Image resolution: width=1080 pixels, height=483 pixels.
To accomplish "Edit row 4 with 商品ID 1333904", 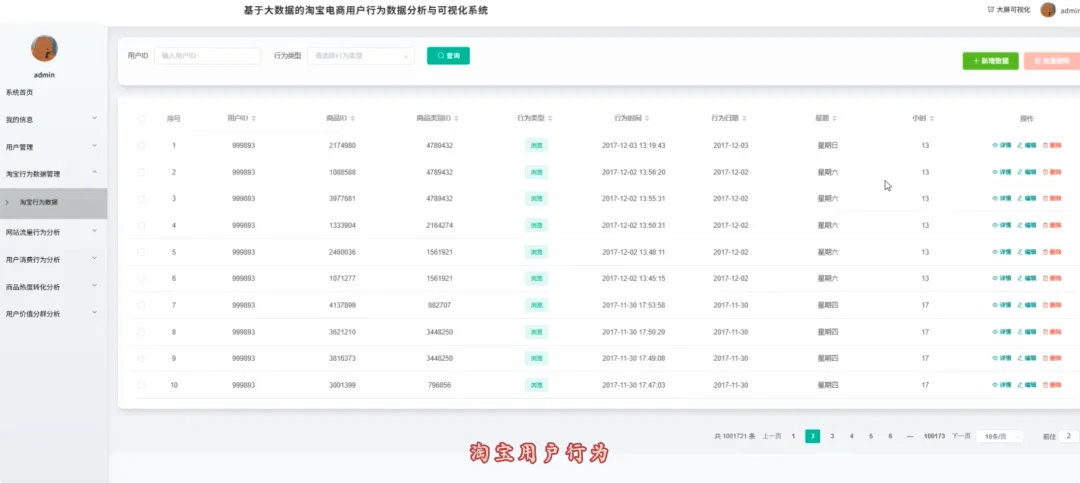I will point(1026,225).
